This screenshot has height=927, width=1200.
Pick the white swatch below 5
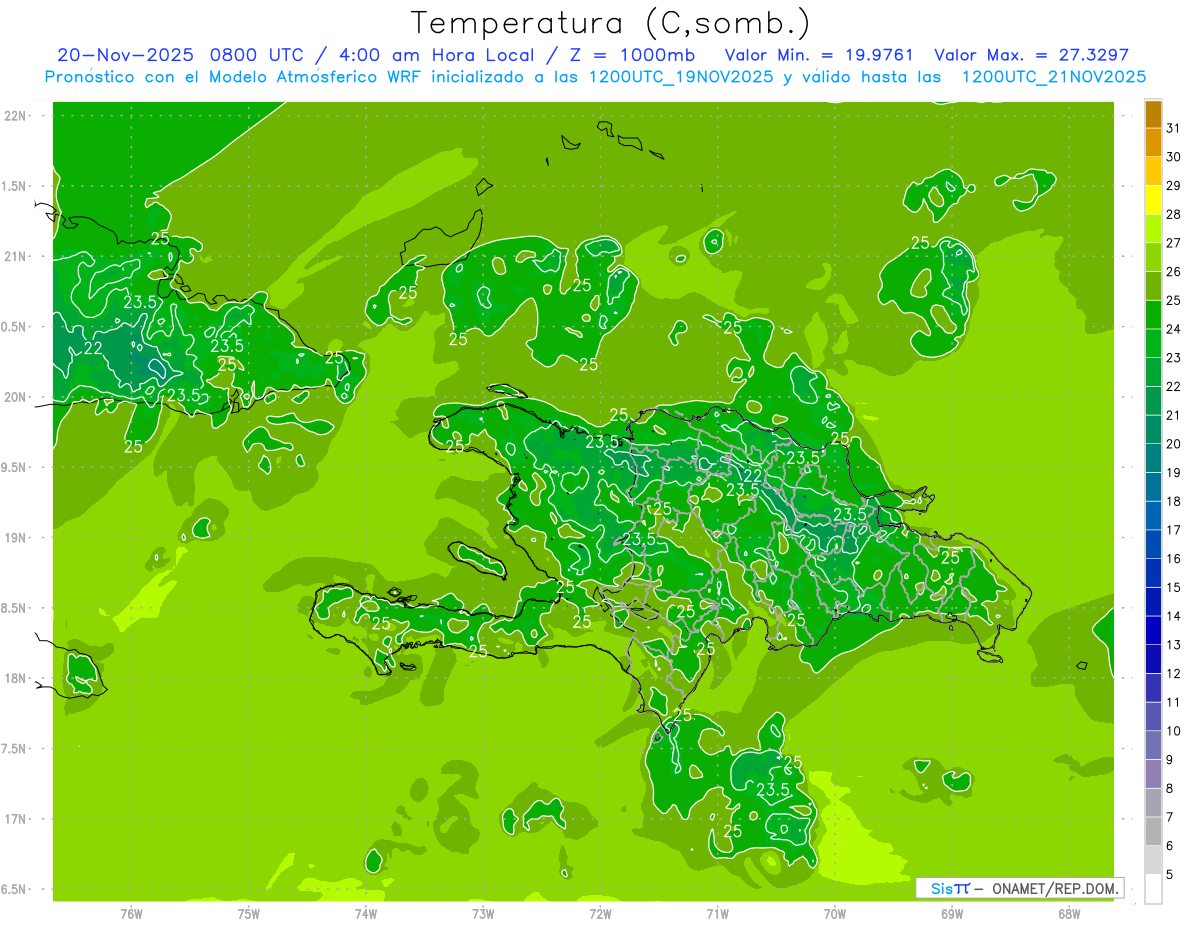[1153, 889]
